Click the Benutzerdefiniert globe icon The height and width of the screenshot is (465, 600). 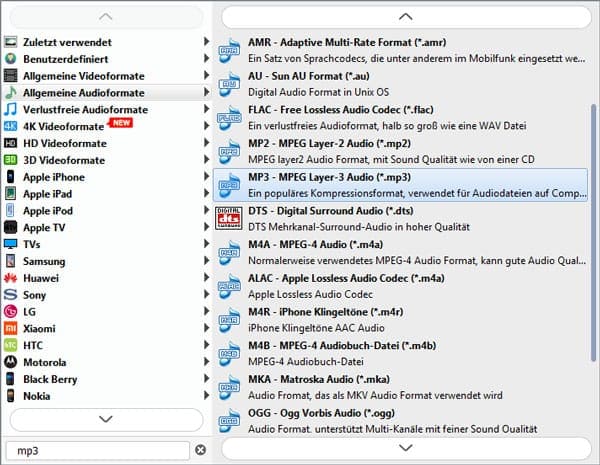click(10, 59)
